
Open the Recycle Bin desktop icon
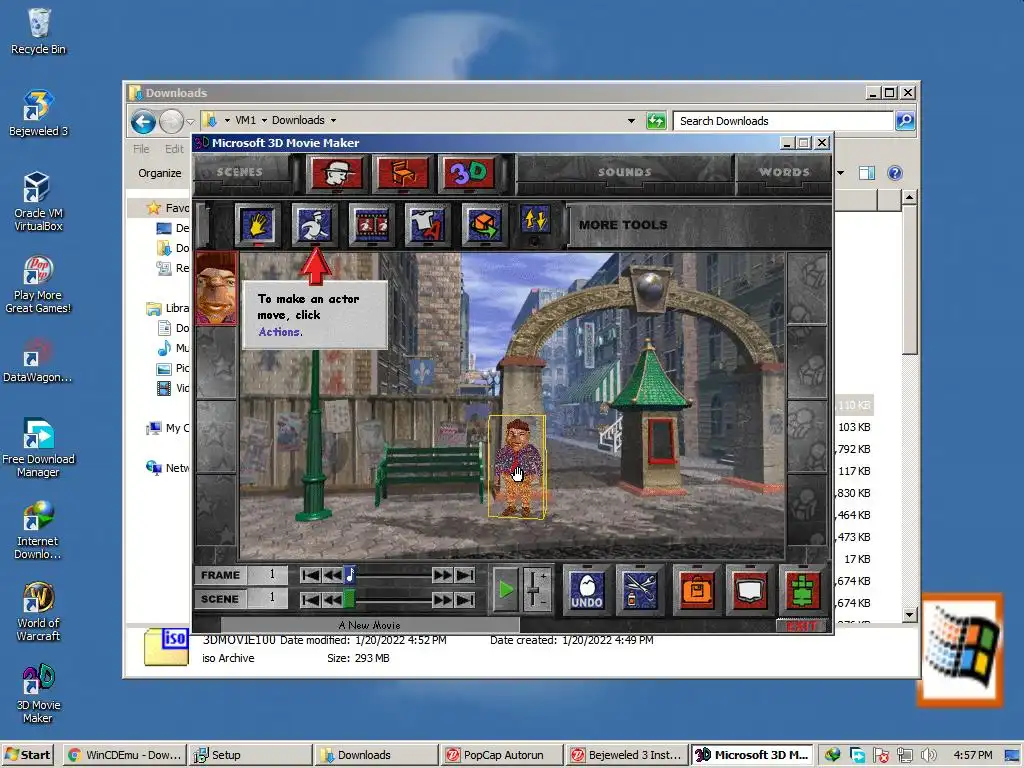tap(39, 31)
